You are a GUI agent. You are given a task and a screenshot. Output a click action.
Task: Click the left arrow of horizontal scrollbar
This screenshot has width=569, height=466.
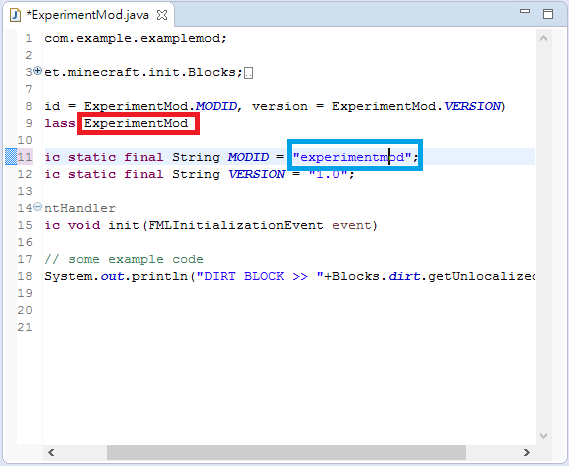point(51,452)
